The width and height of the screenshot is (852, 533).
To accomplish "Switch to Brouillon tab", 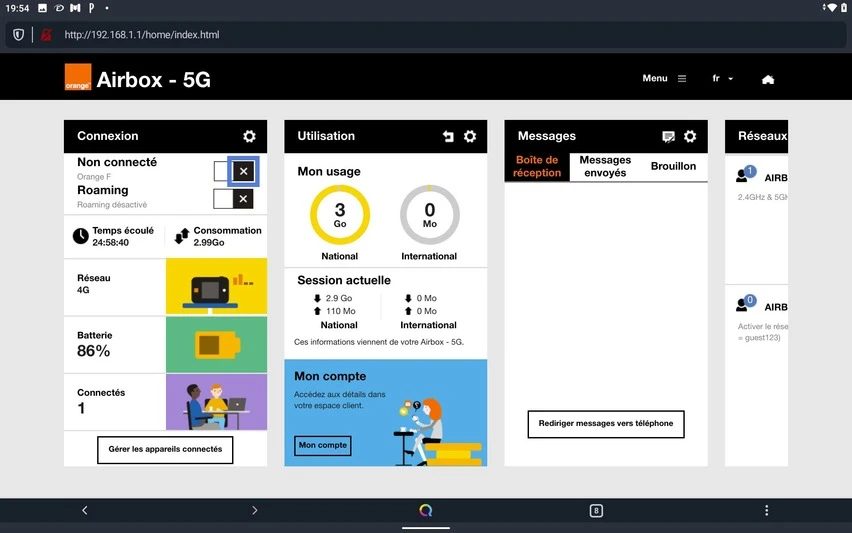I will click(x=673, y=166).
